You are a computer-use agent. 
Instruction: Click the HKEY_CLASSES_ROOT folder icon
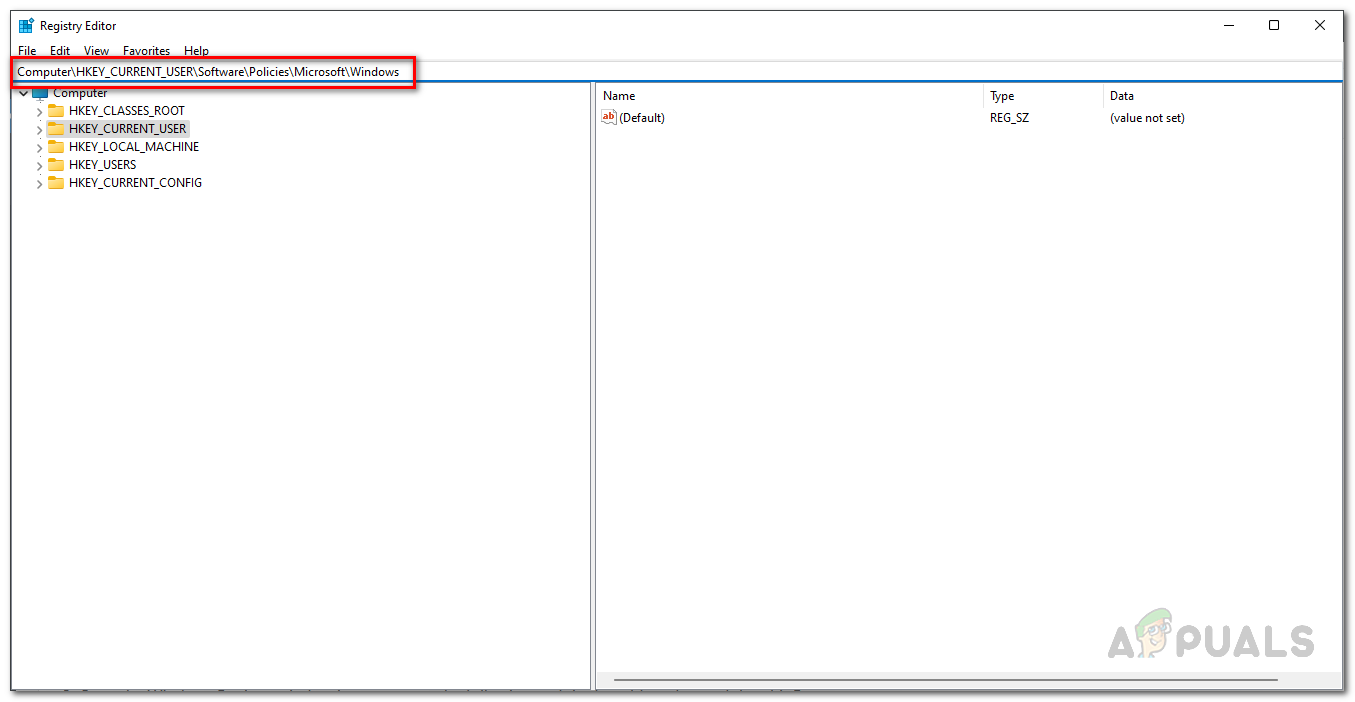tap(56, 111)
